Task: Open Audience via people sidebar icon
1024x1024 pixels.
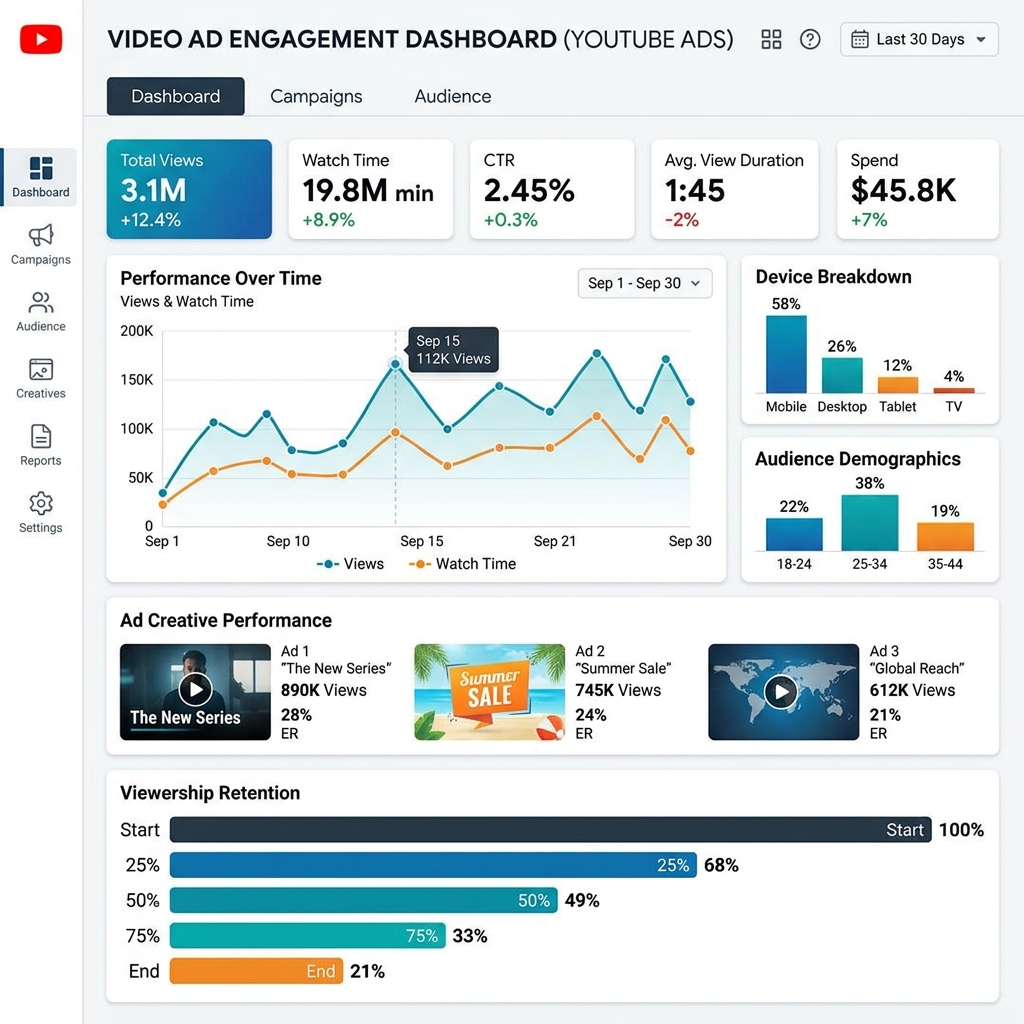Action: (x=41, y=302)
